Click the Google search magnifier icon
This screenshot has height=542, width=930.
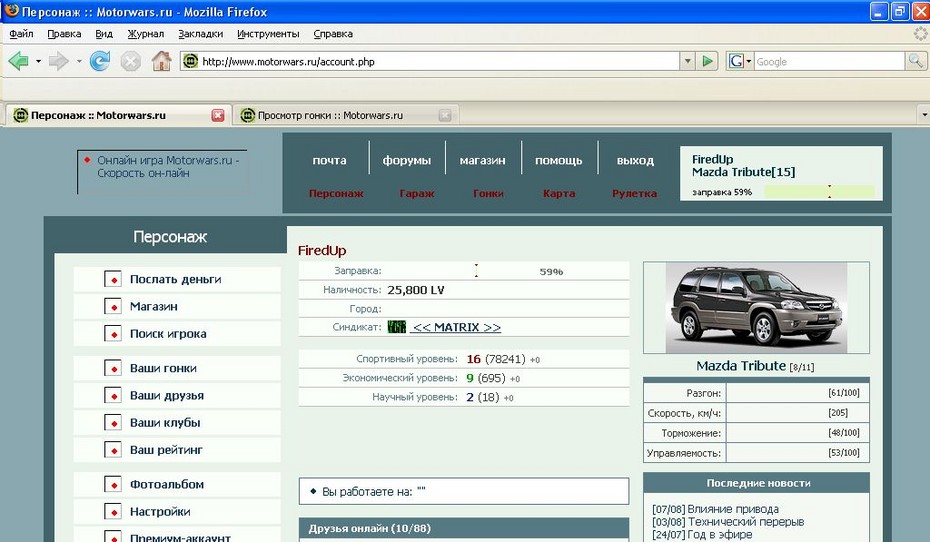coord(916,61)
